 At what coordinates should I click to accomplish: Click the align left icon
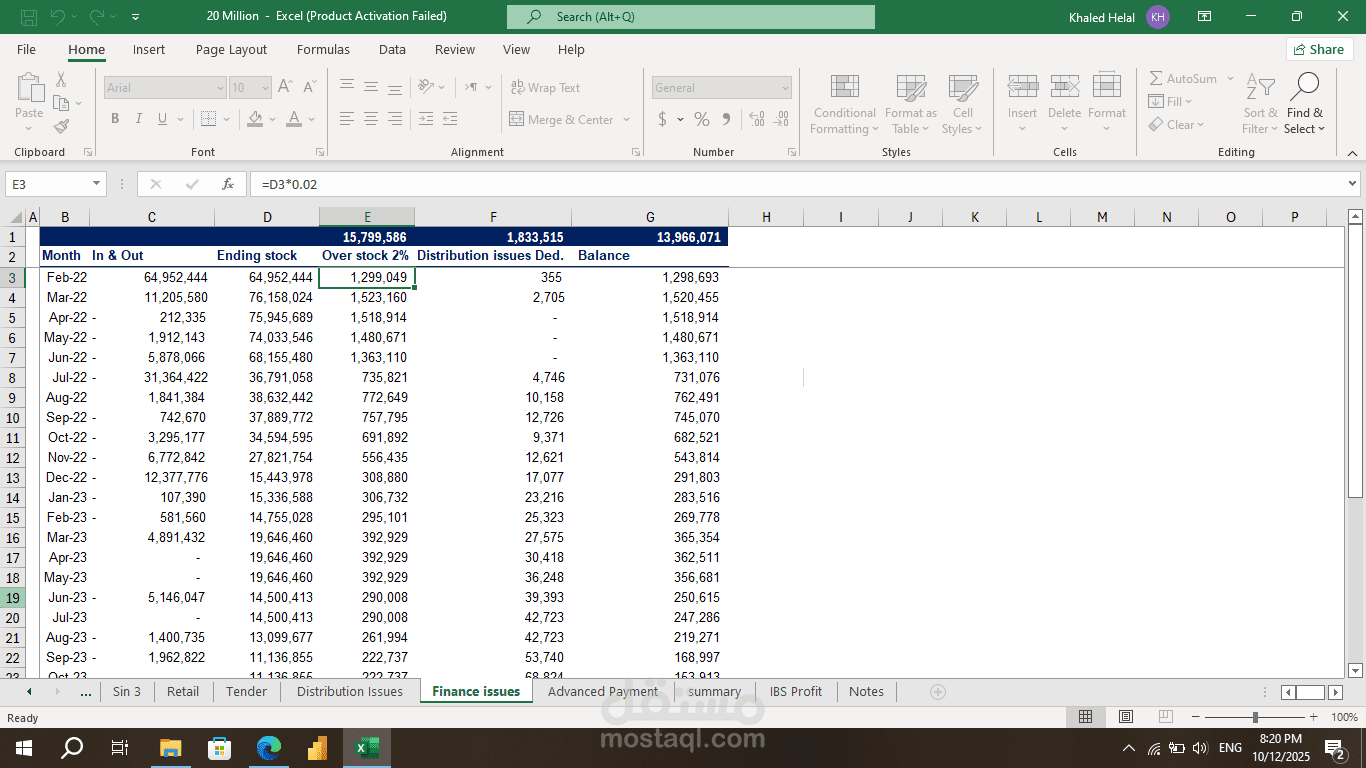coord(347,119)
